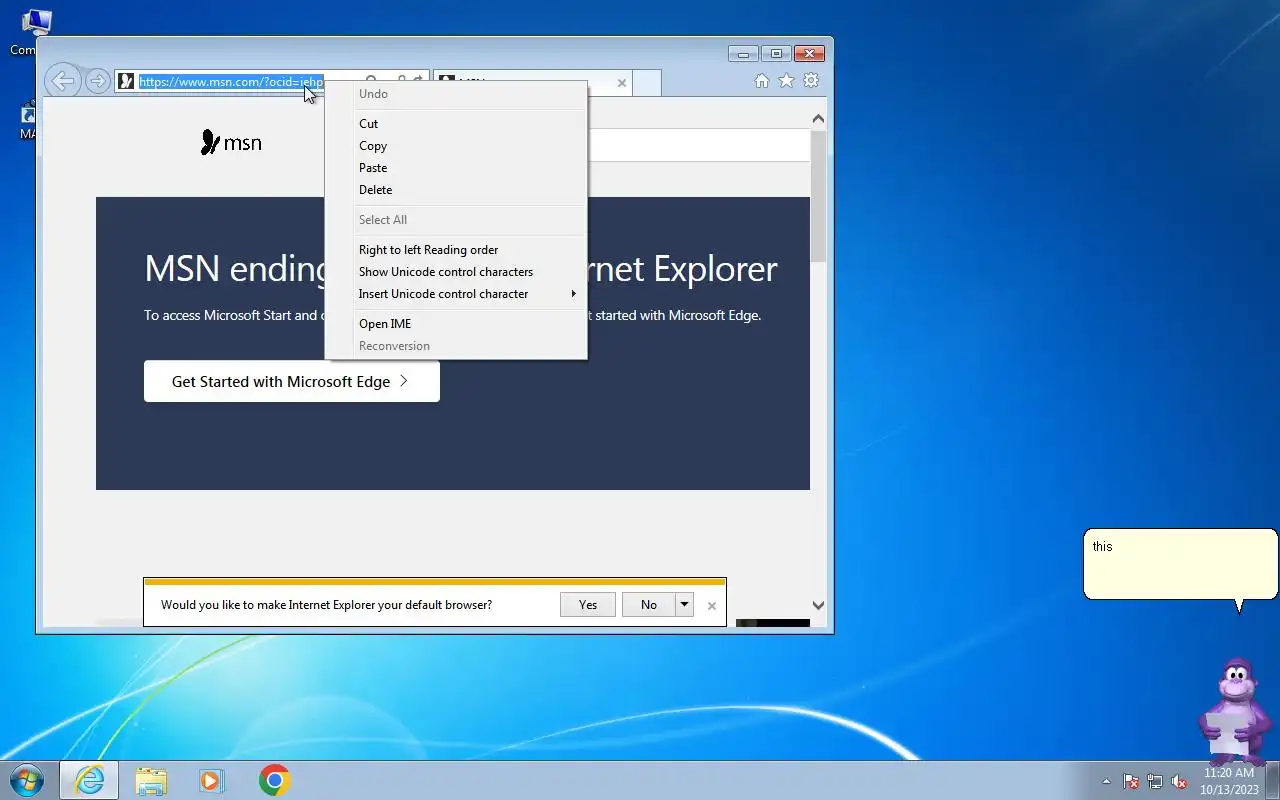Select Show Unicode control characters
Viewport: 1280px width, 800px height.
455,272
